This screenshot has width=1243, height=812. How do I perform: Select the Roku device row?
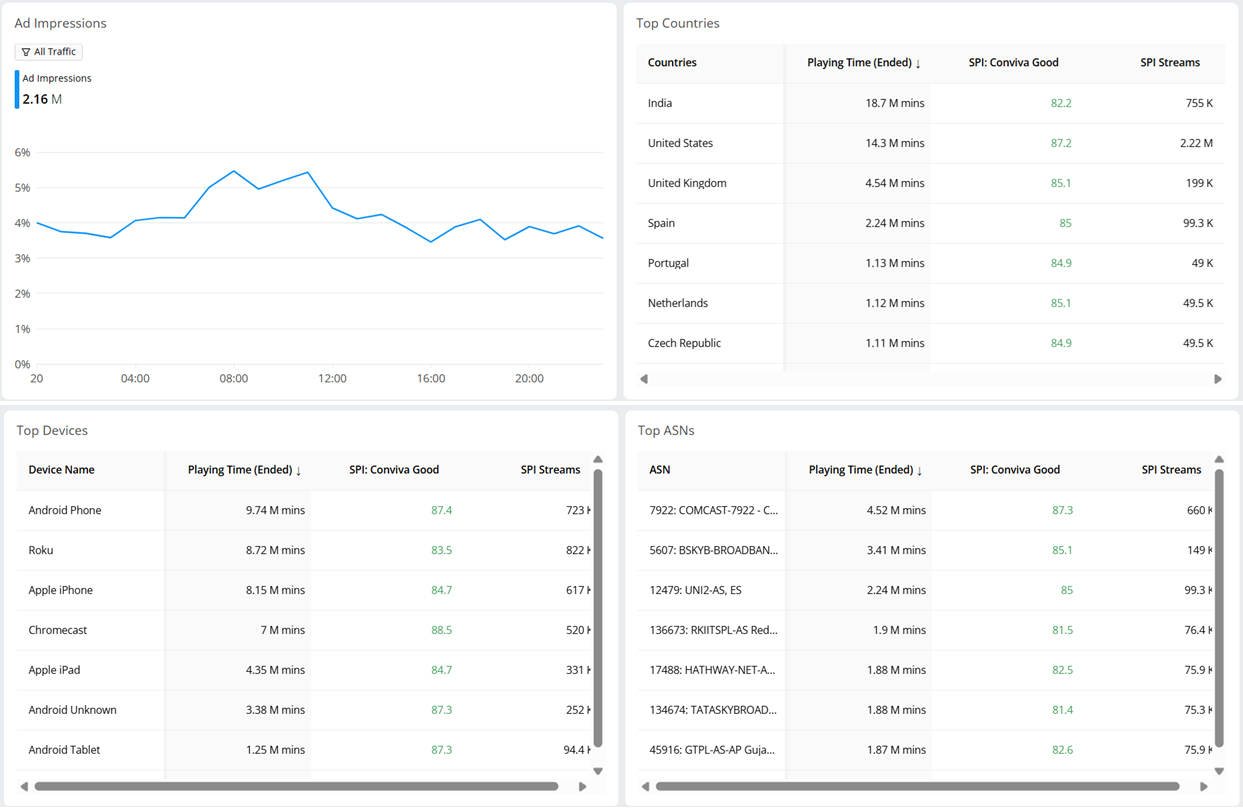(41, 550)
